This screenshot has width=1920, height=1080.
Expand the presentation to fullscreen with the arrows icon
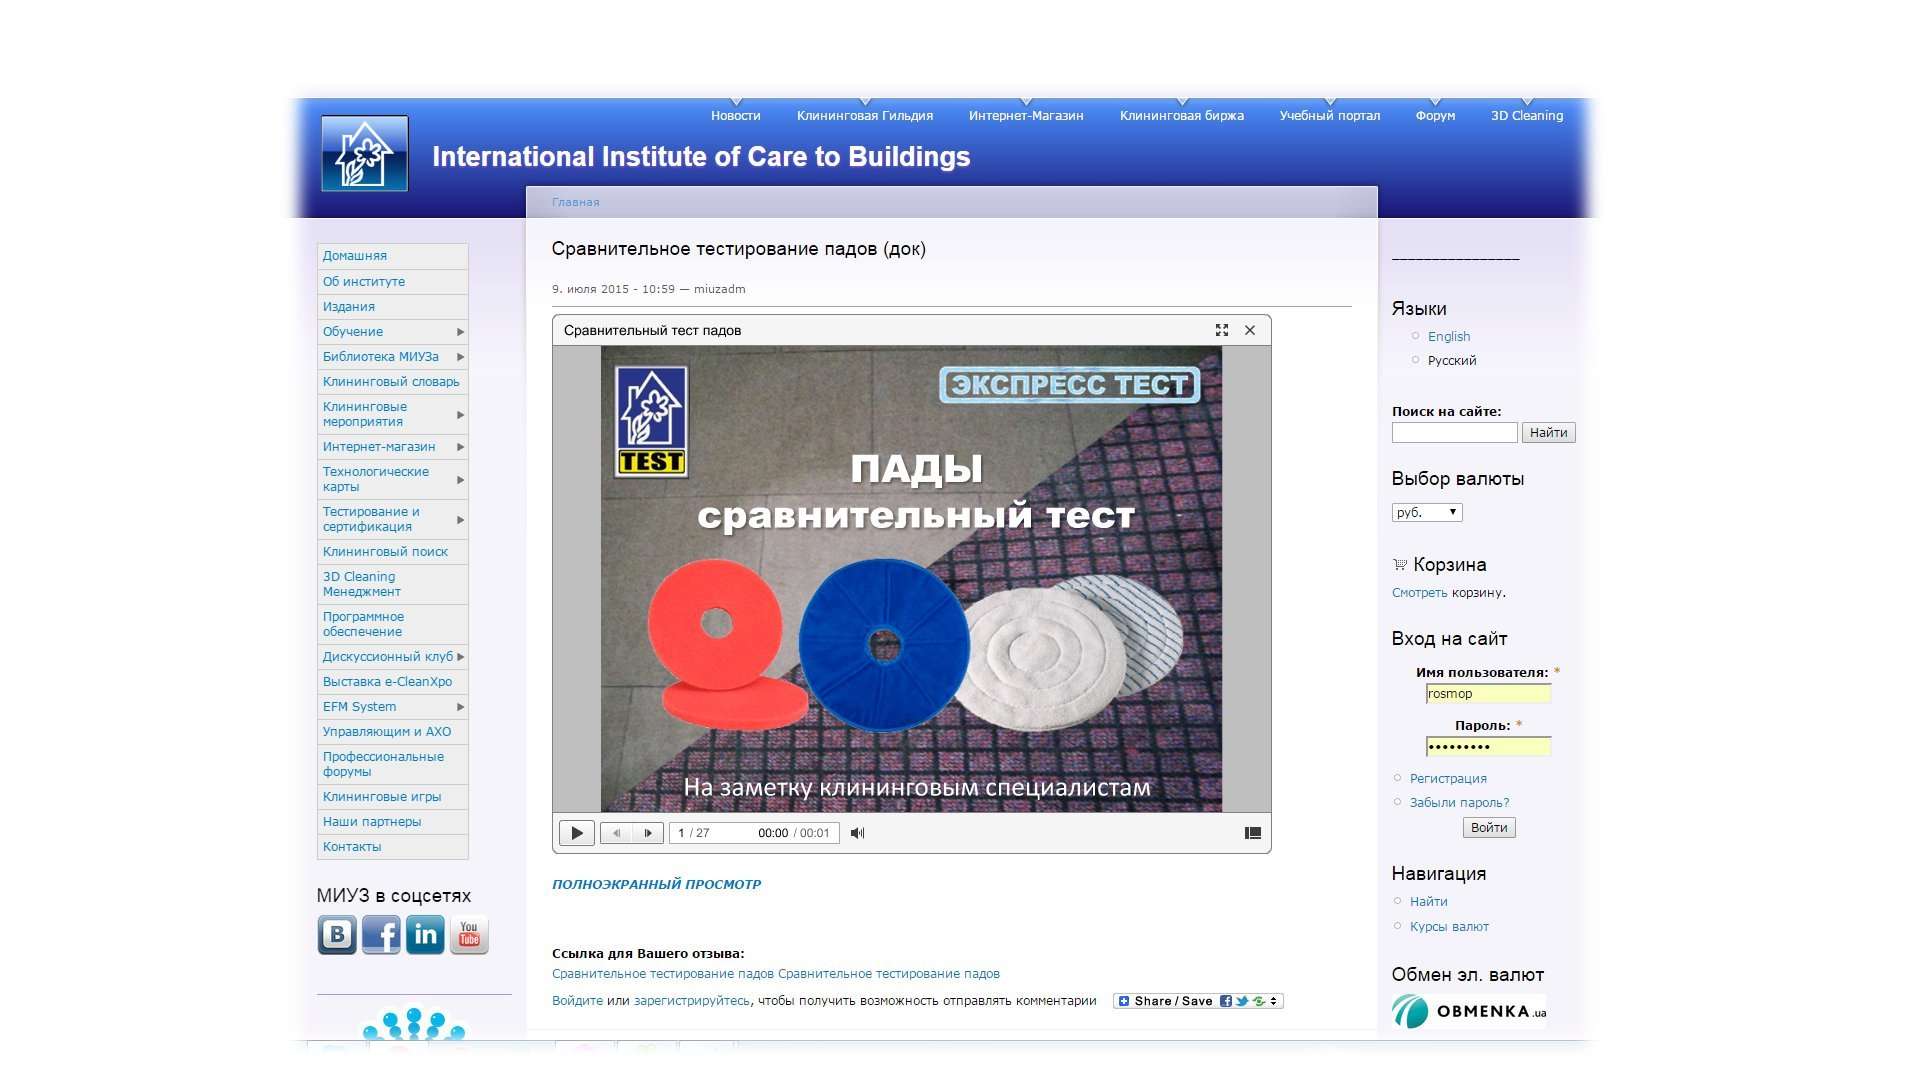pyautogui.click(x=1222, y=330)
